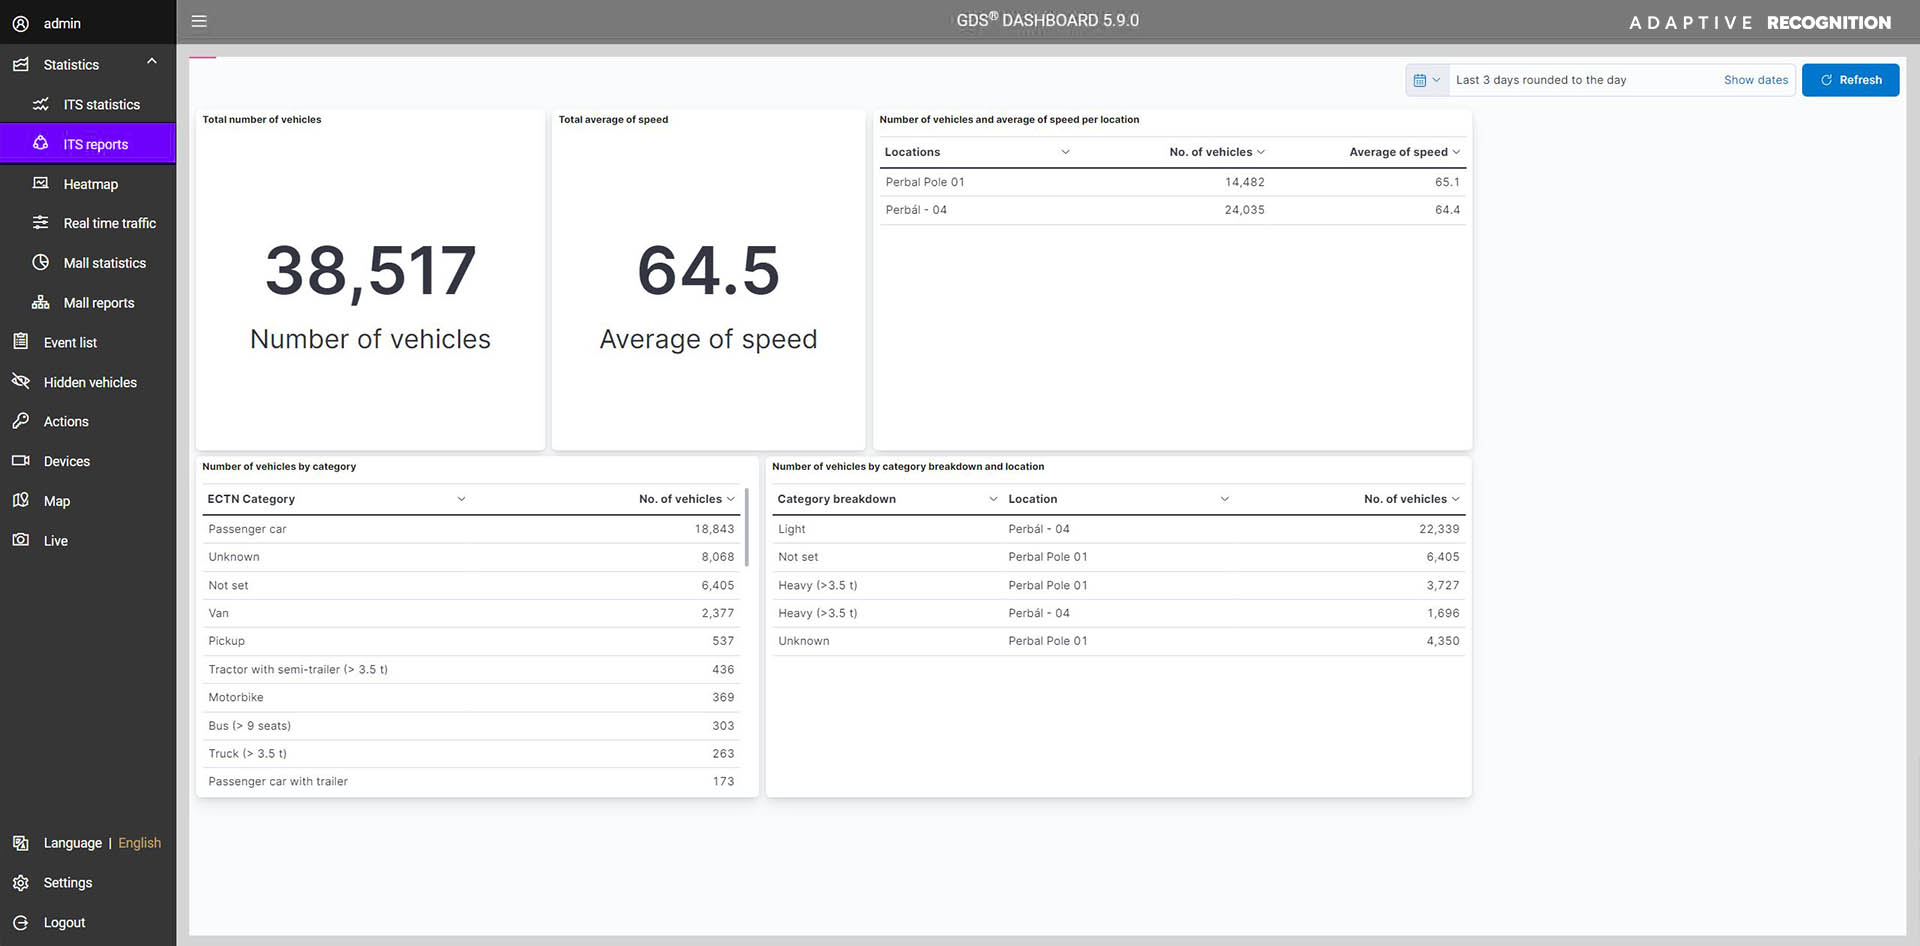Click the Show dates link
Viewport: 1920px width, 946px height.
(x=1755, y=80)
